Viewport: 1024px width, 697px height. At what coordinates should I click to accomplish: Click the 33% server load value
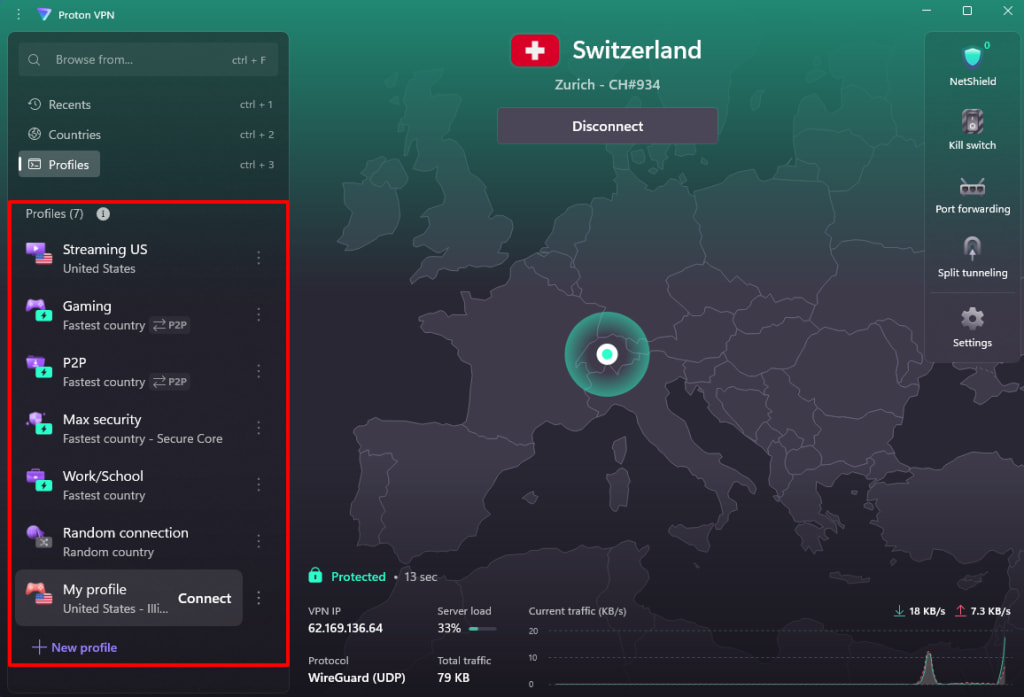[x=449, y=628]
